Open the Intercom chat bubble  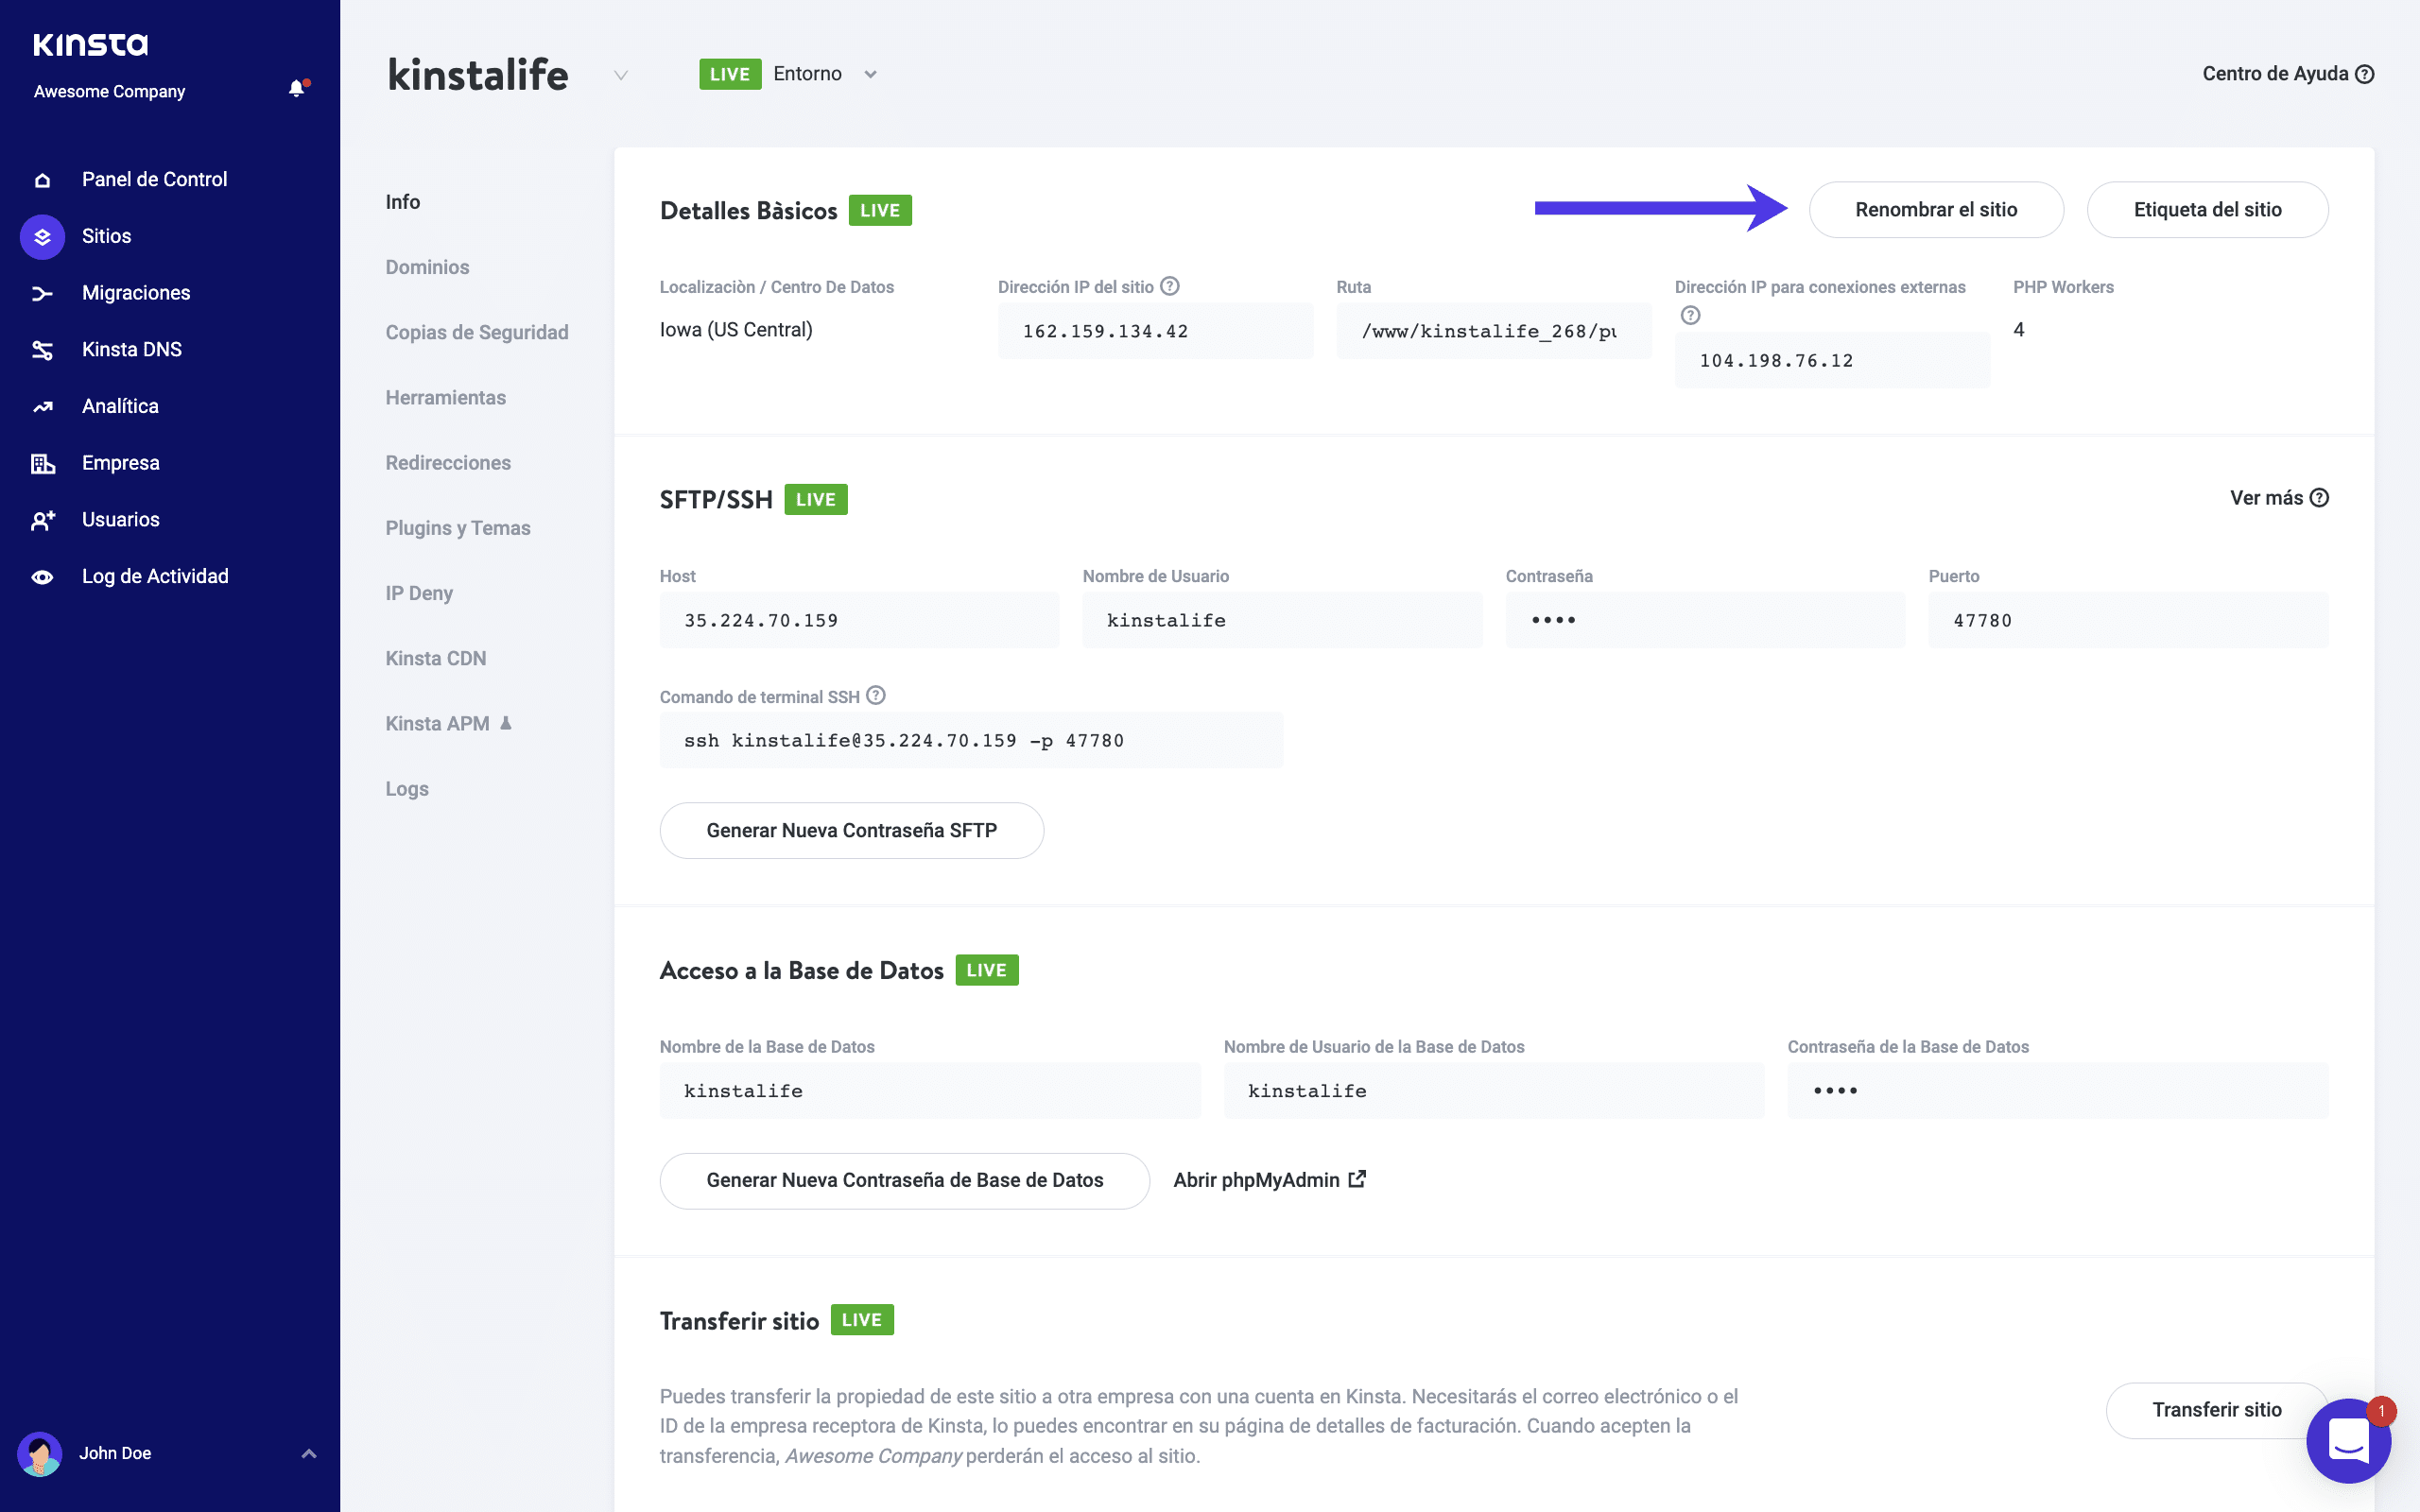coord(2347,1441)
